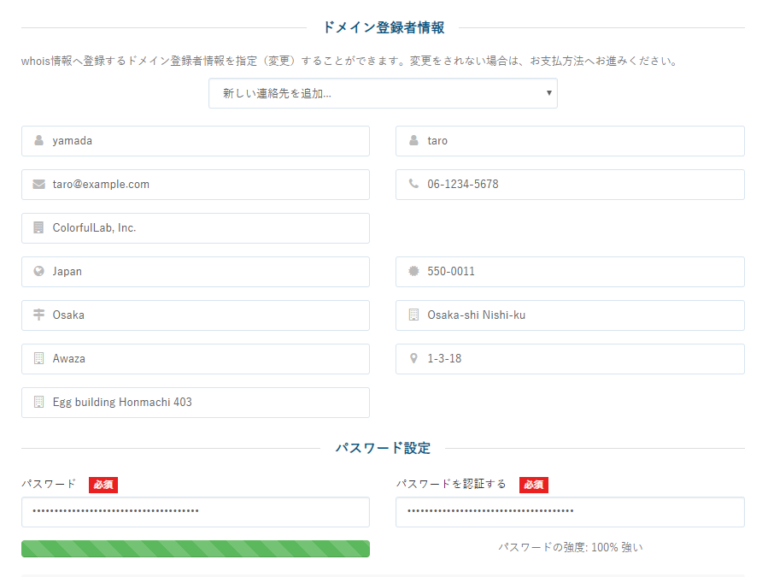Open the 新しい連絡先を追加 dropdown

click(x=382, y=94)
